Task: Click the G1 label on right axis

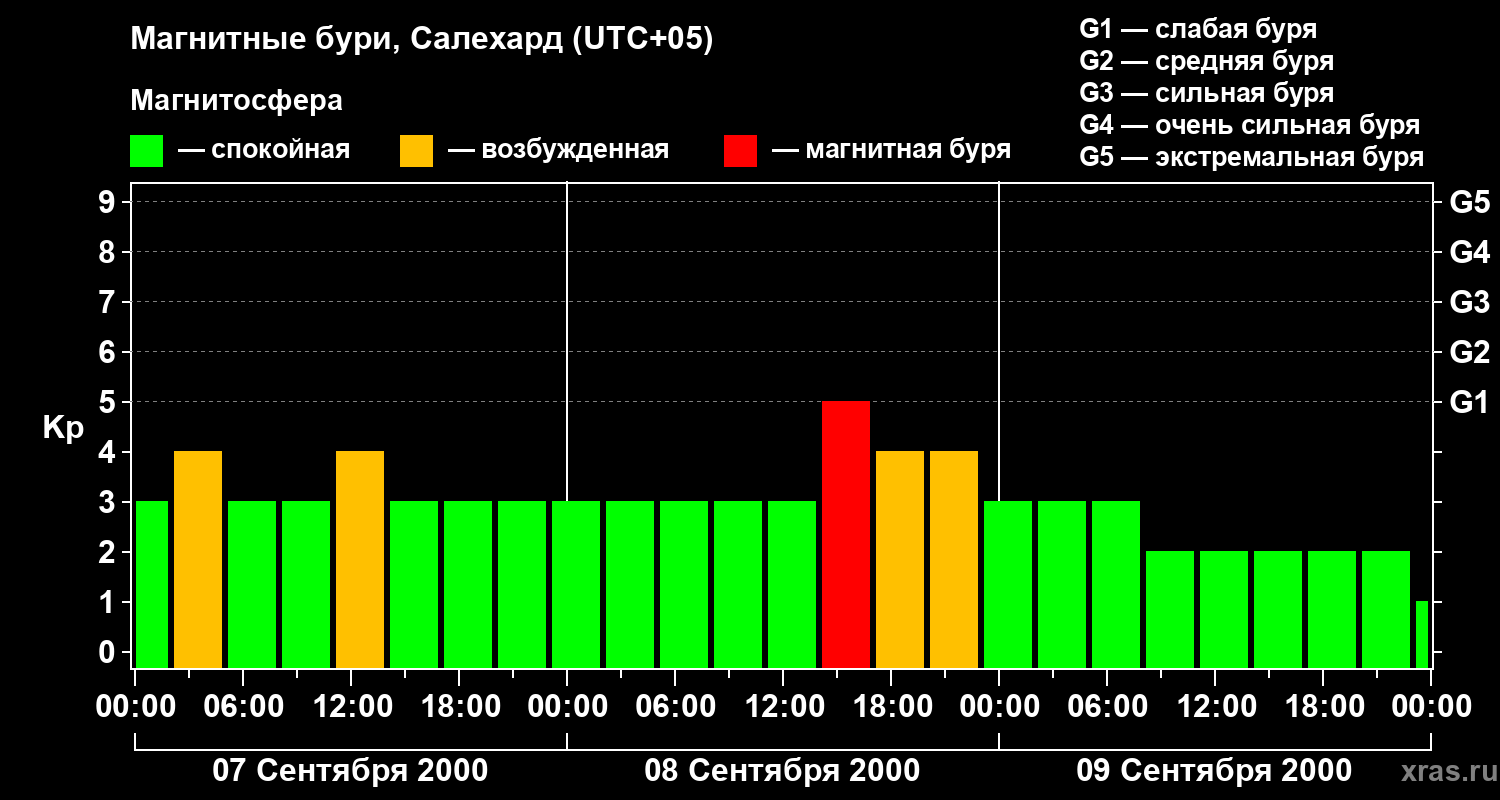Action: 1469,402
